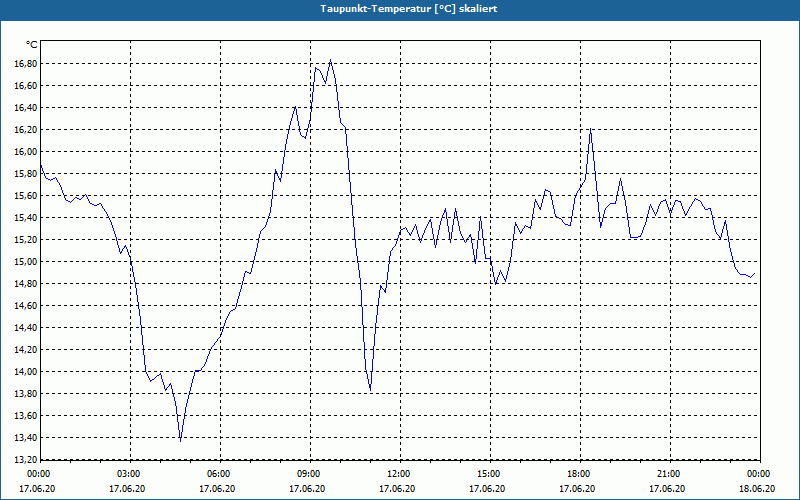Viewport: 800px width, 500px height.
Task: Click the 17.06.20 date under 18:00
Action: [577, 488]
